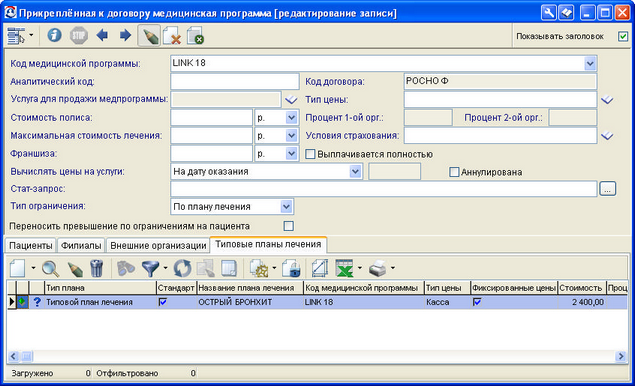Click Аналитический код input field

(235, 81)
